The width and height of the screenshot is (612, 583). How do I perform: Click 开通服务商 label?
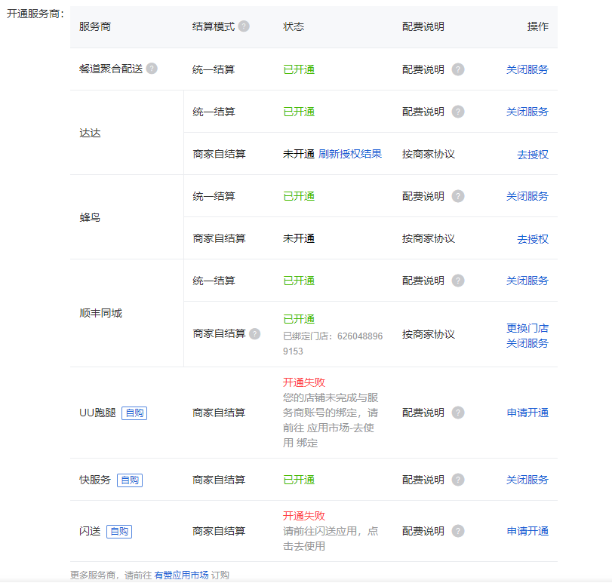click(x=35, y=14)
